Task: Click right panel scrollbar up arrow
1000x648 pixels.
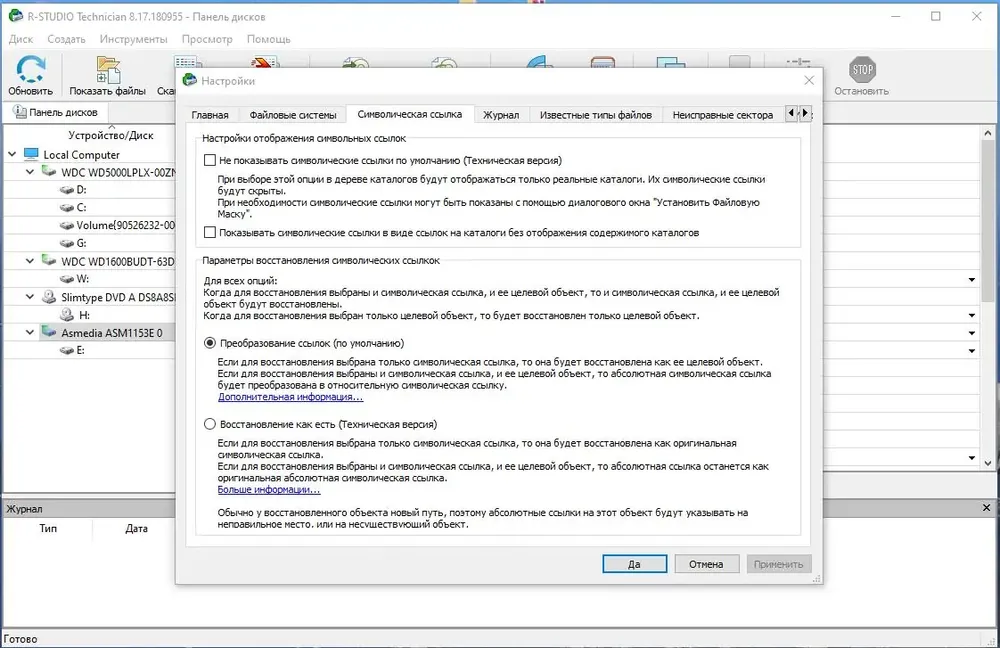Action: point(988,133)
